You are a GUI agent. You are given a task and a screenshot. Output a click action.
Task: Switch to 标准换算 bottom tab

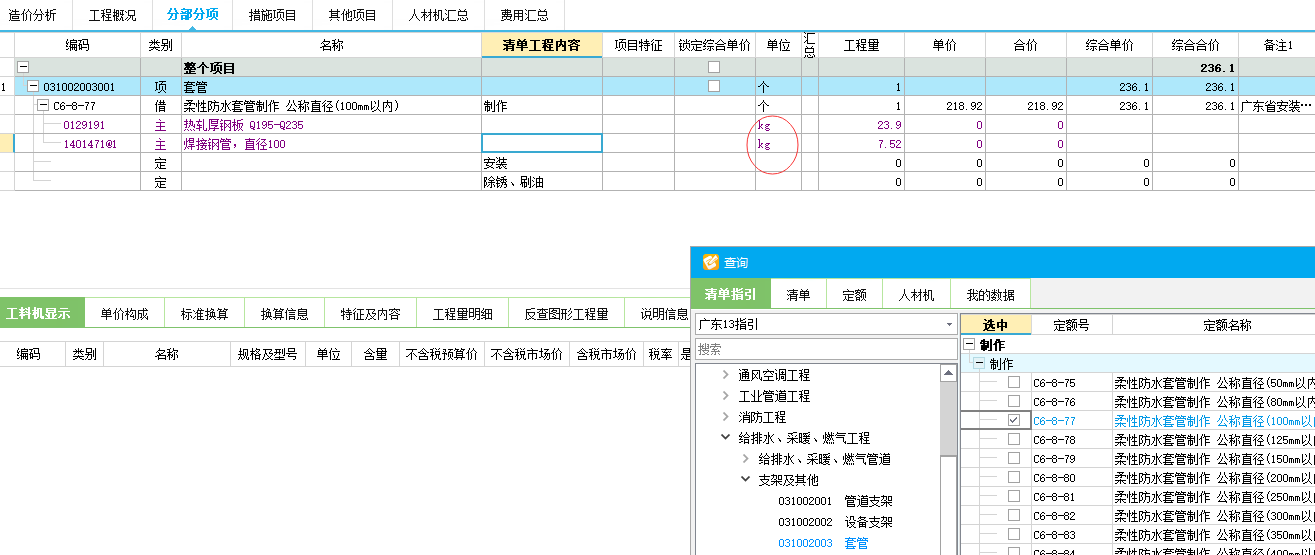204,314
